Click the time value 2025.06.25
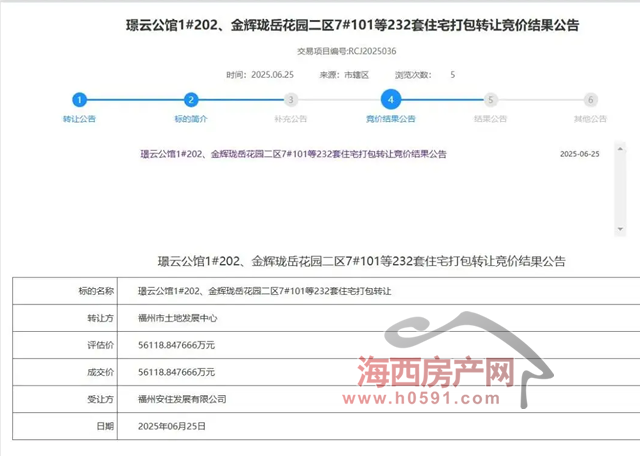640x456 pixels. (x=272, y=75)
